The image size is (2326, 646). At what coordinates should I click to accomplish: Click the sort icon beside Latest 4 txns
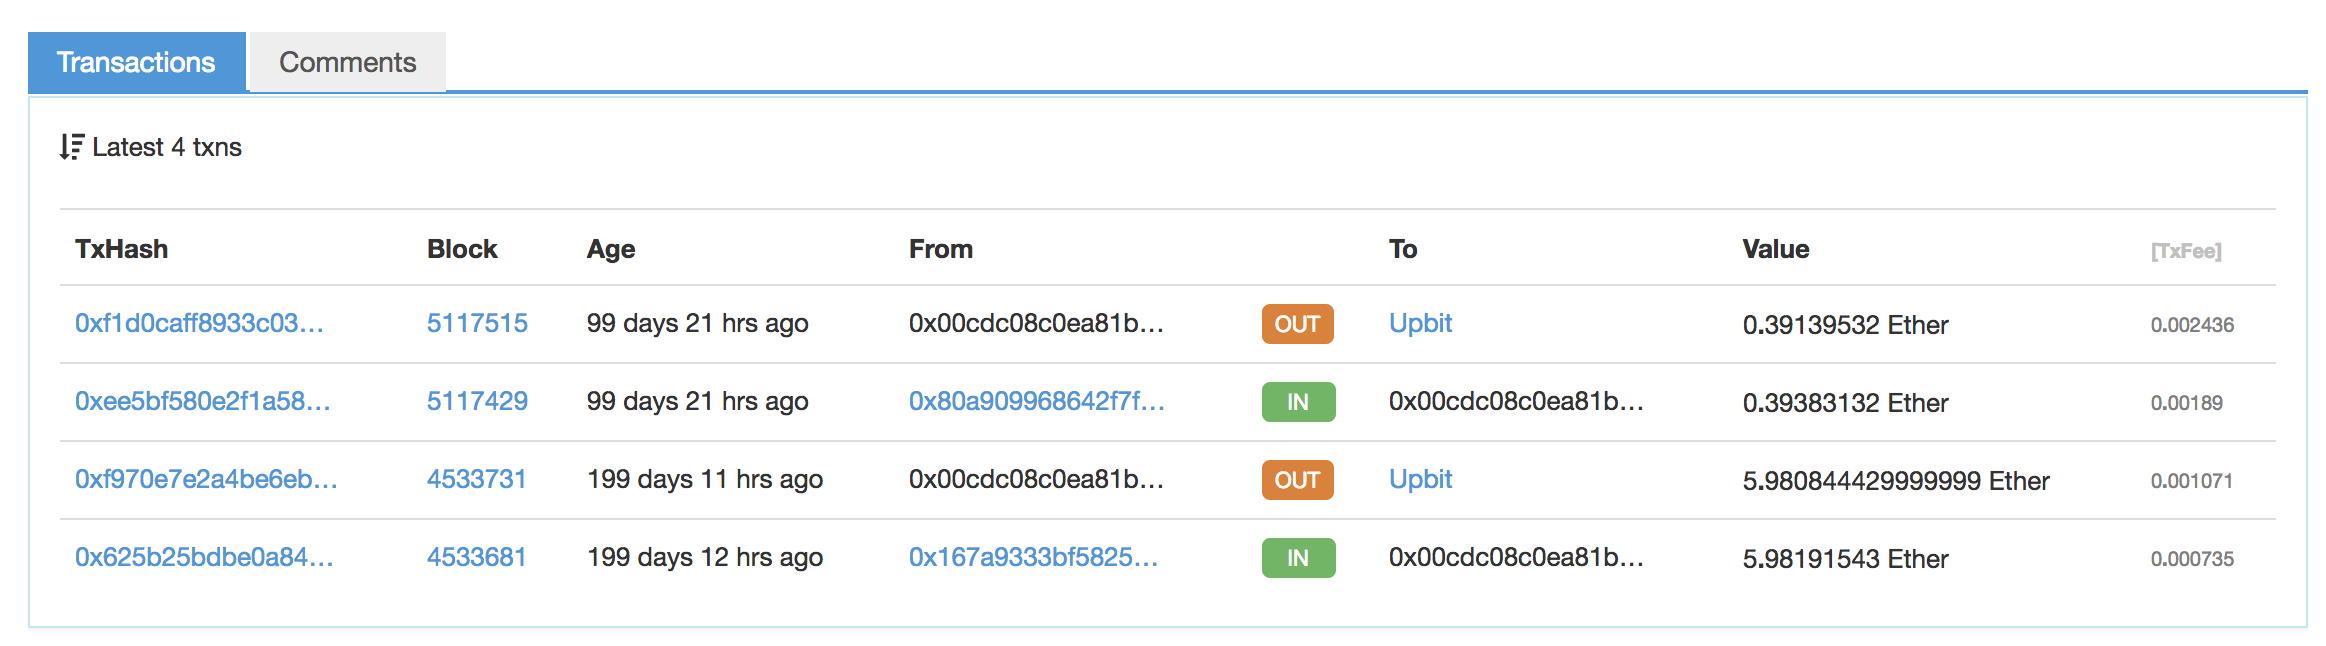pos(71,147)
